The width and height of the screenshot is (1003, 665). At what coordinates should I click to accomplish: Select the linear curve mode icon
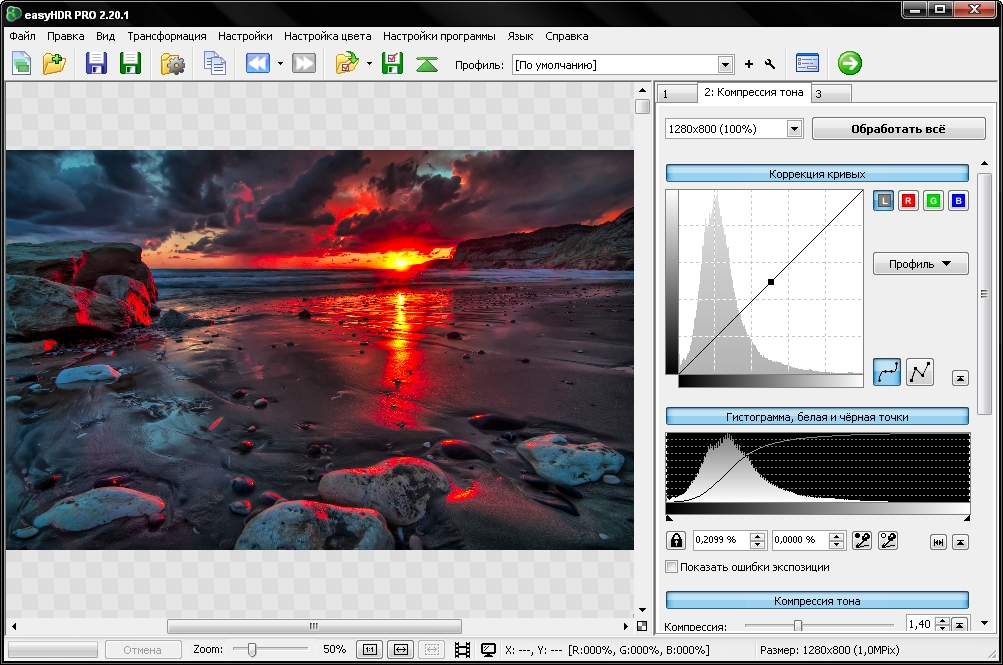tap(919, 372)
